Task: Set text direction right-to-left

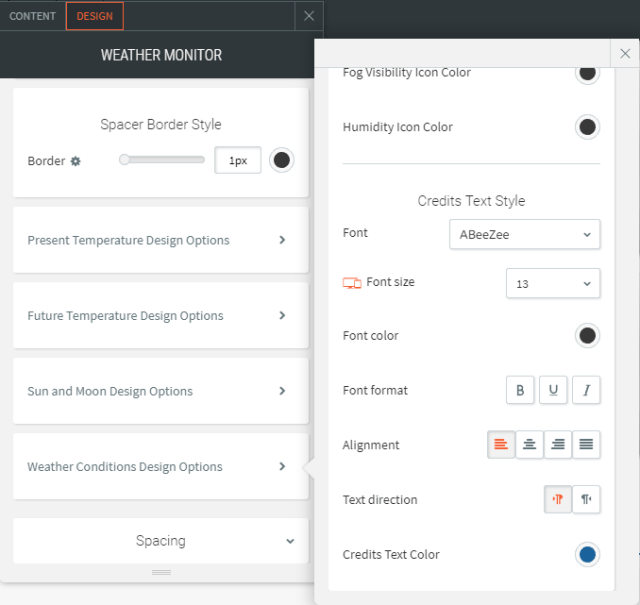Action: [x=587, y=500]
